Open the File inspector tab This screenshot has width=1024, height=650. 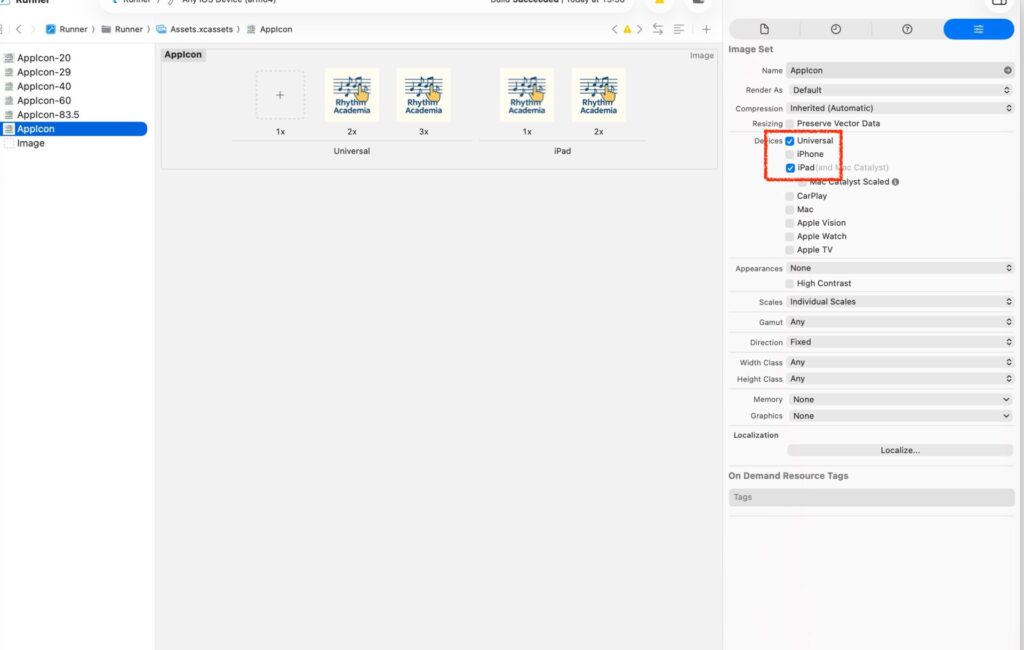point(764,29)
